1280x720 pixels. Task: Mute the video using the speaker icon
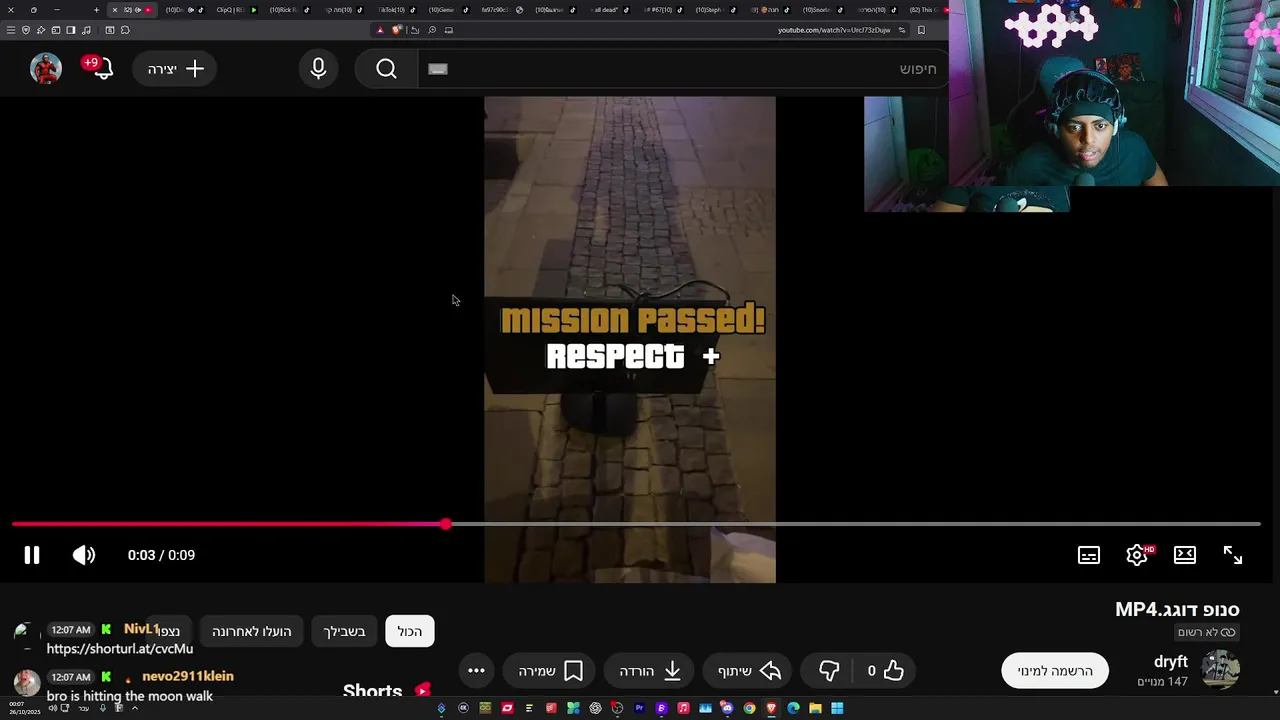tap(84, 555)
